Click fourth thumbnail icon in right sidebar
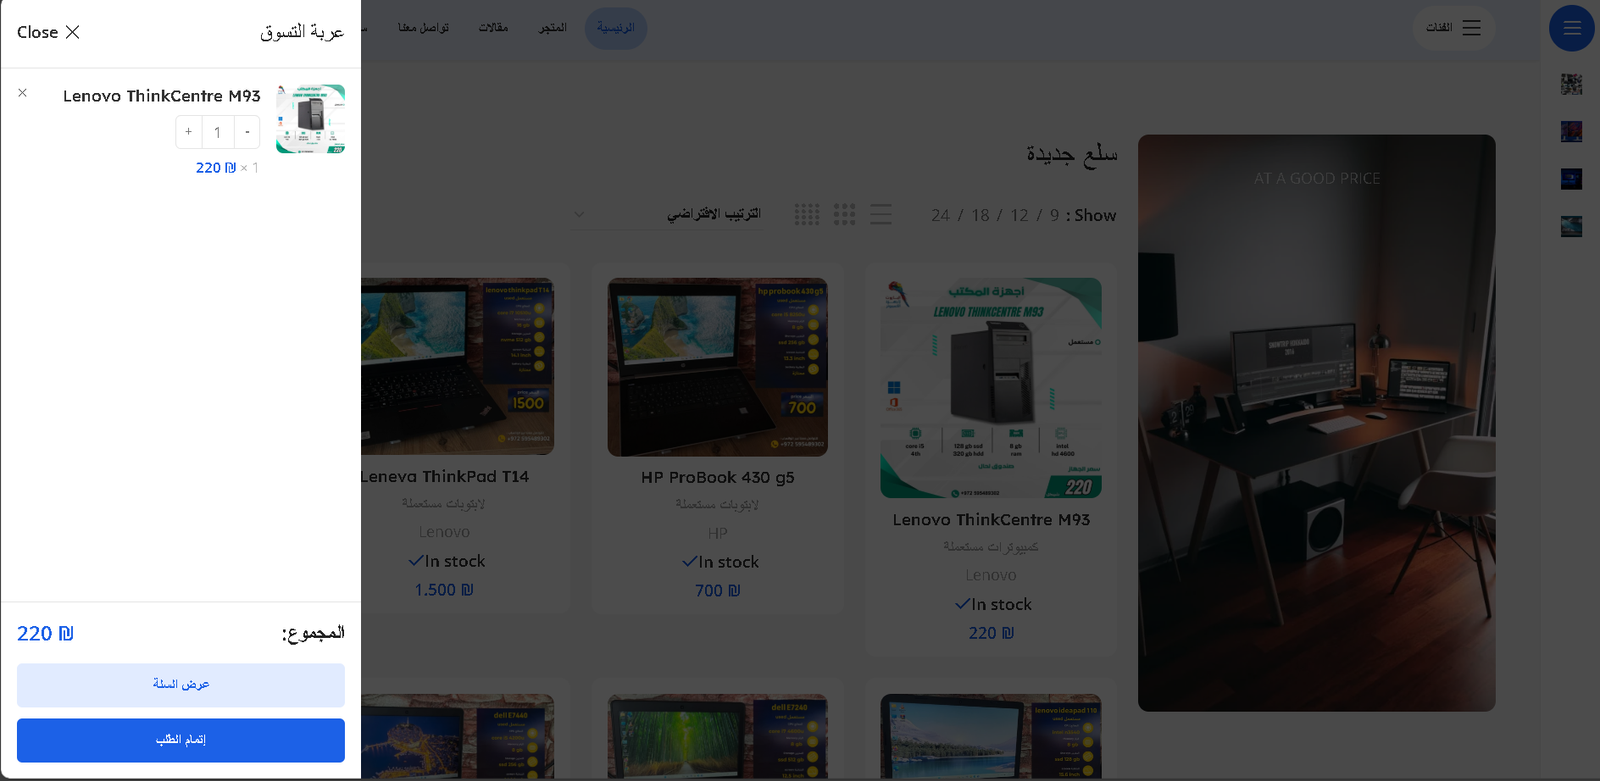1600x781 pixels. click(1572, 227)
